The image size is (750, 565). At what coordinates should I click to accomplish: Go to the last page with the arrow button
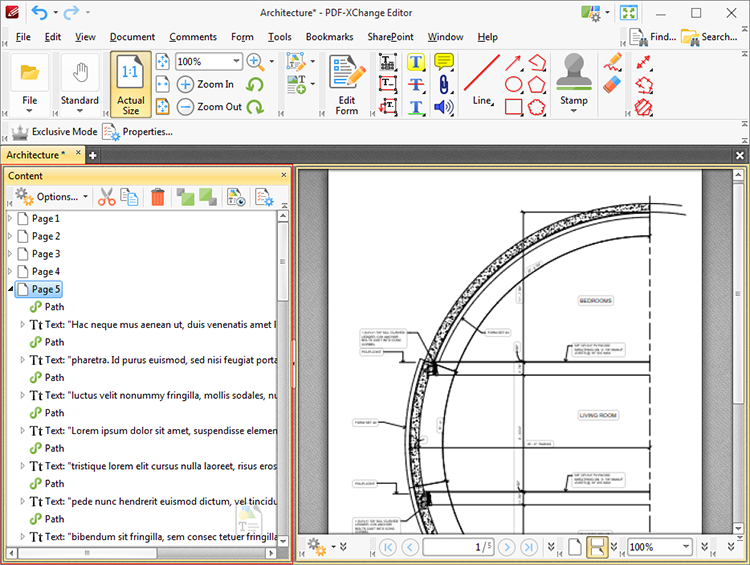(x=529, y=547)
